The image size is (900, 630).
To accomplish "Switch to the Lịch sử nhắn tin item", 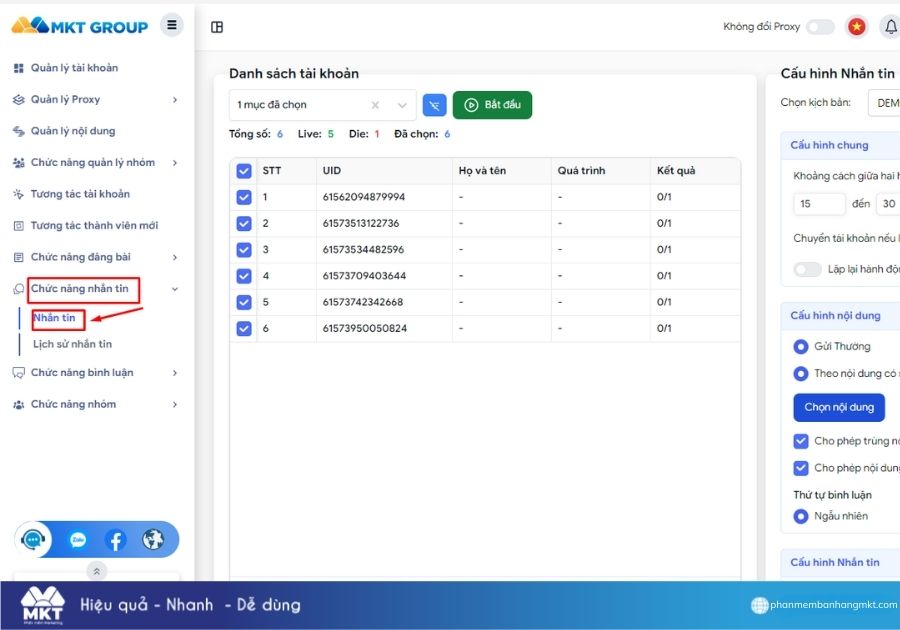I will coord(73,343).
